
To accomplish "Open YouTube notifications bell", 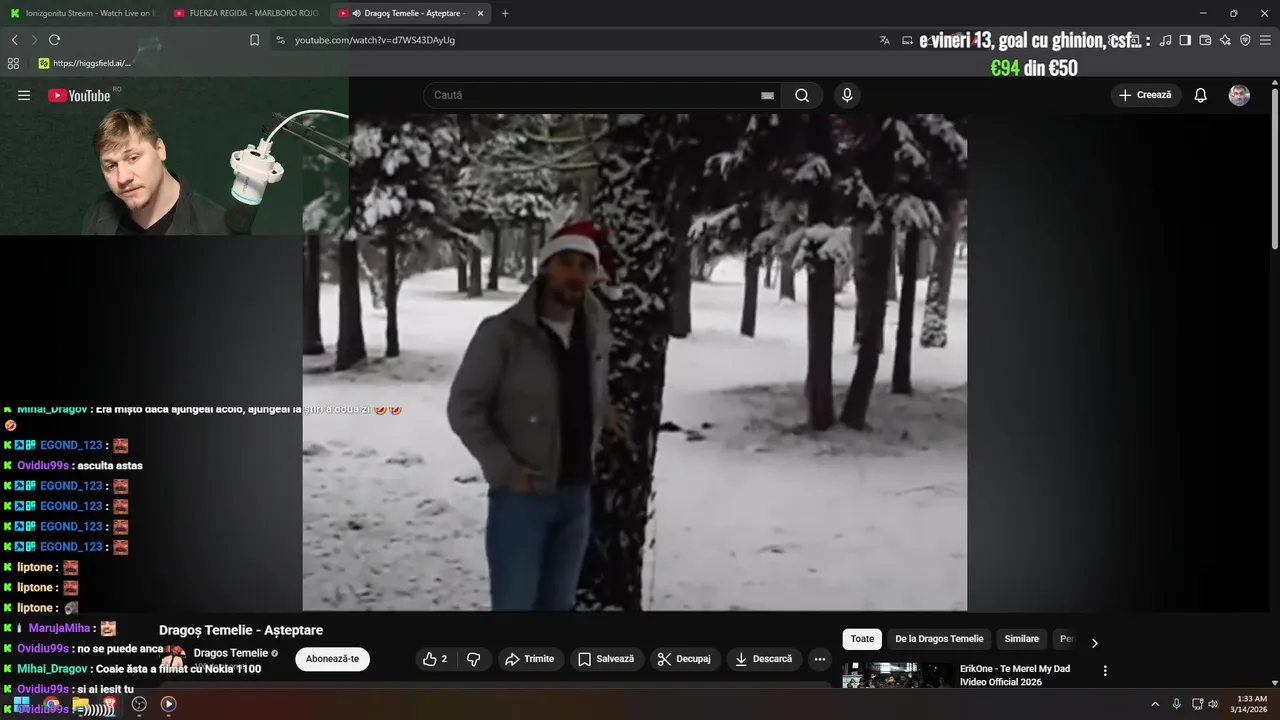I will (1201, 95).
